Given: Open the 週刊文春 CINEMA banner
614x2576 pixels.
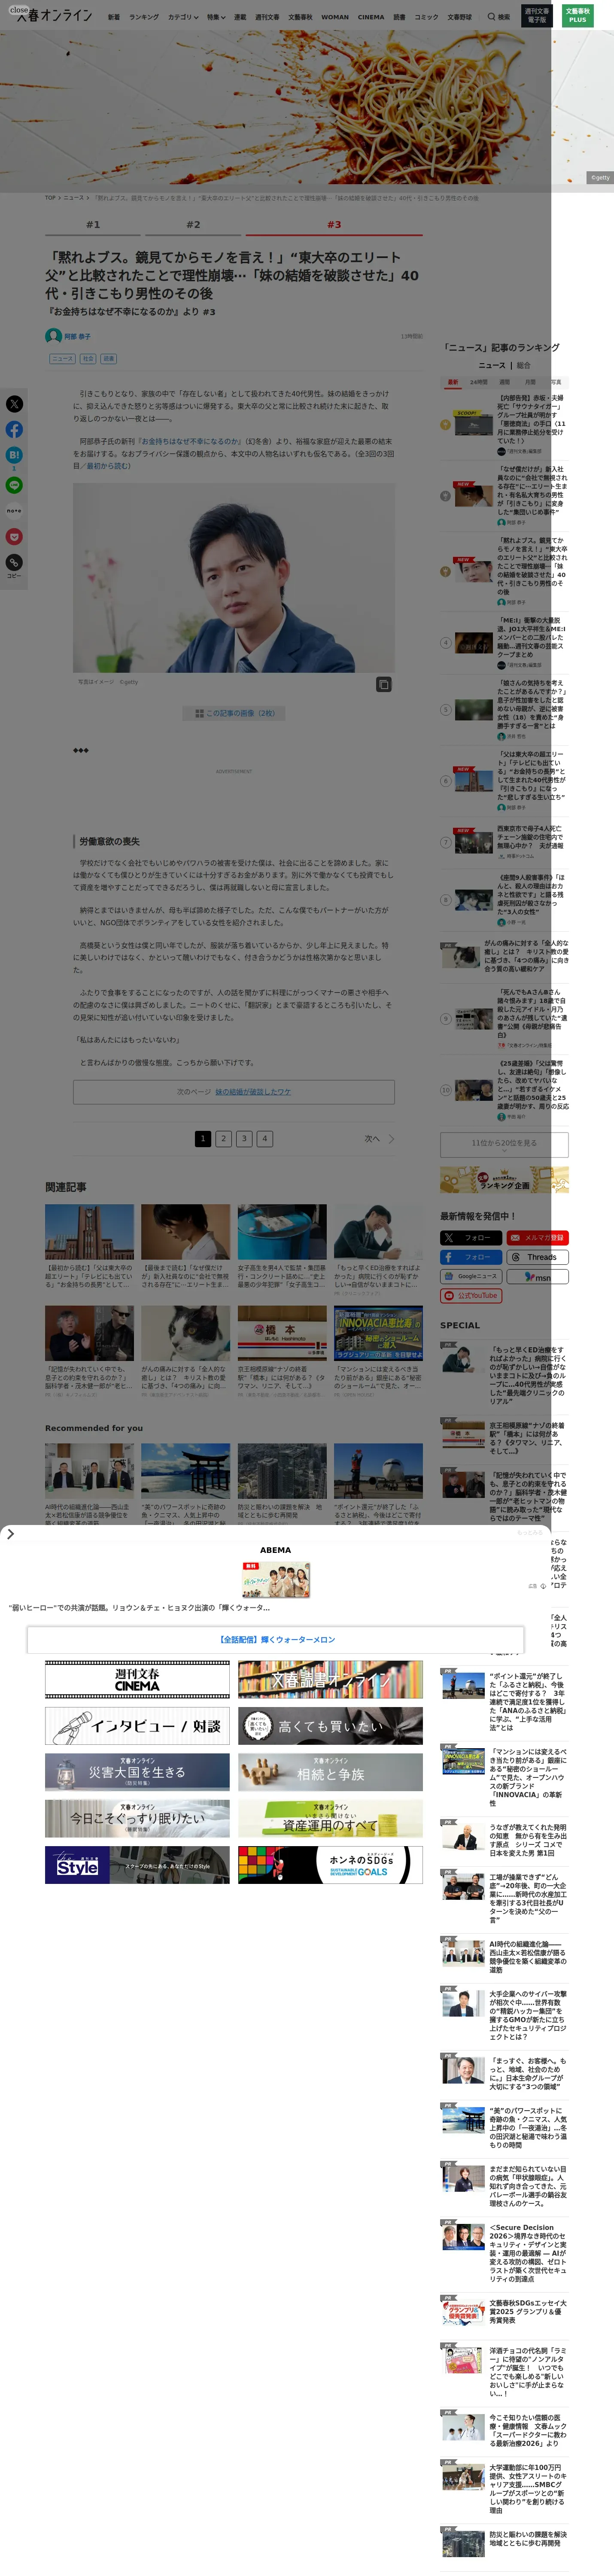Looking at the screenshot, I should (137, 1680).
